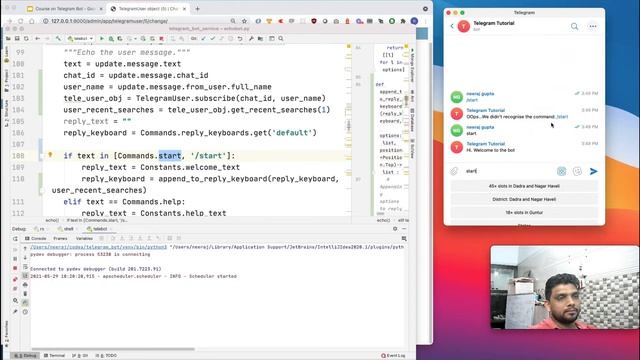Open the TODO tool window button
640x360 pixels.
point(107,356)
